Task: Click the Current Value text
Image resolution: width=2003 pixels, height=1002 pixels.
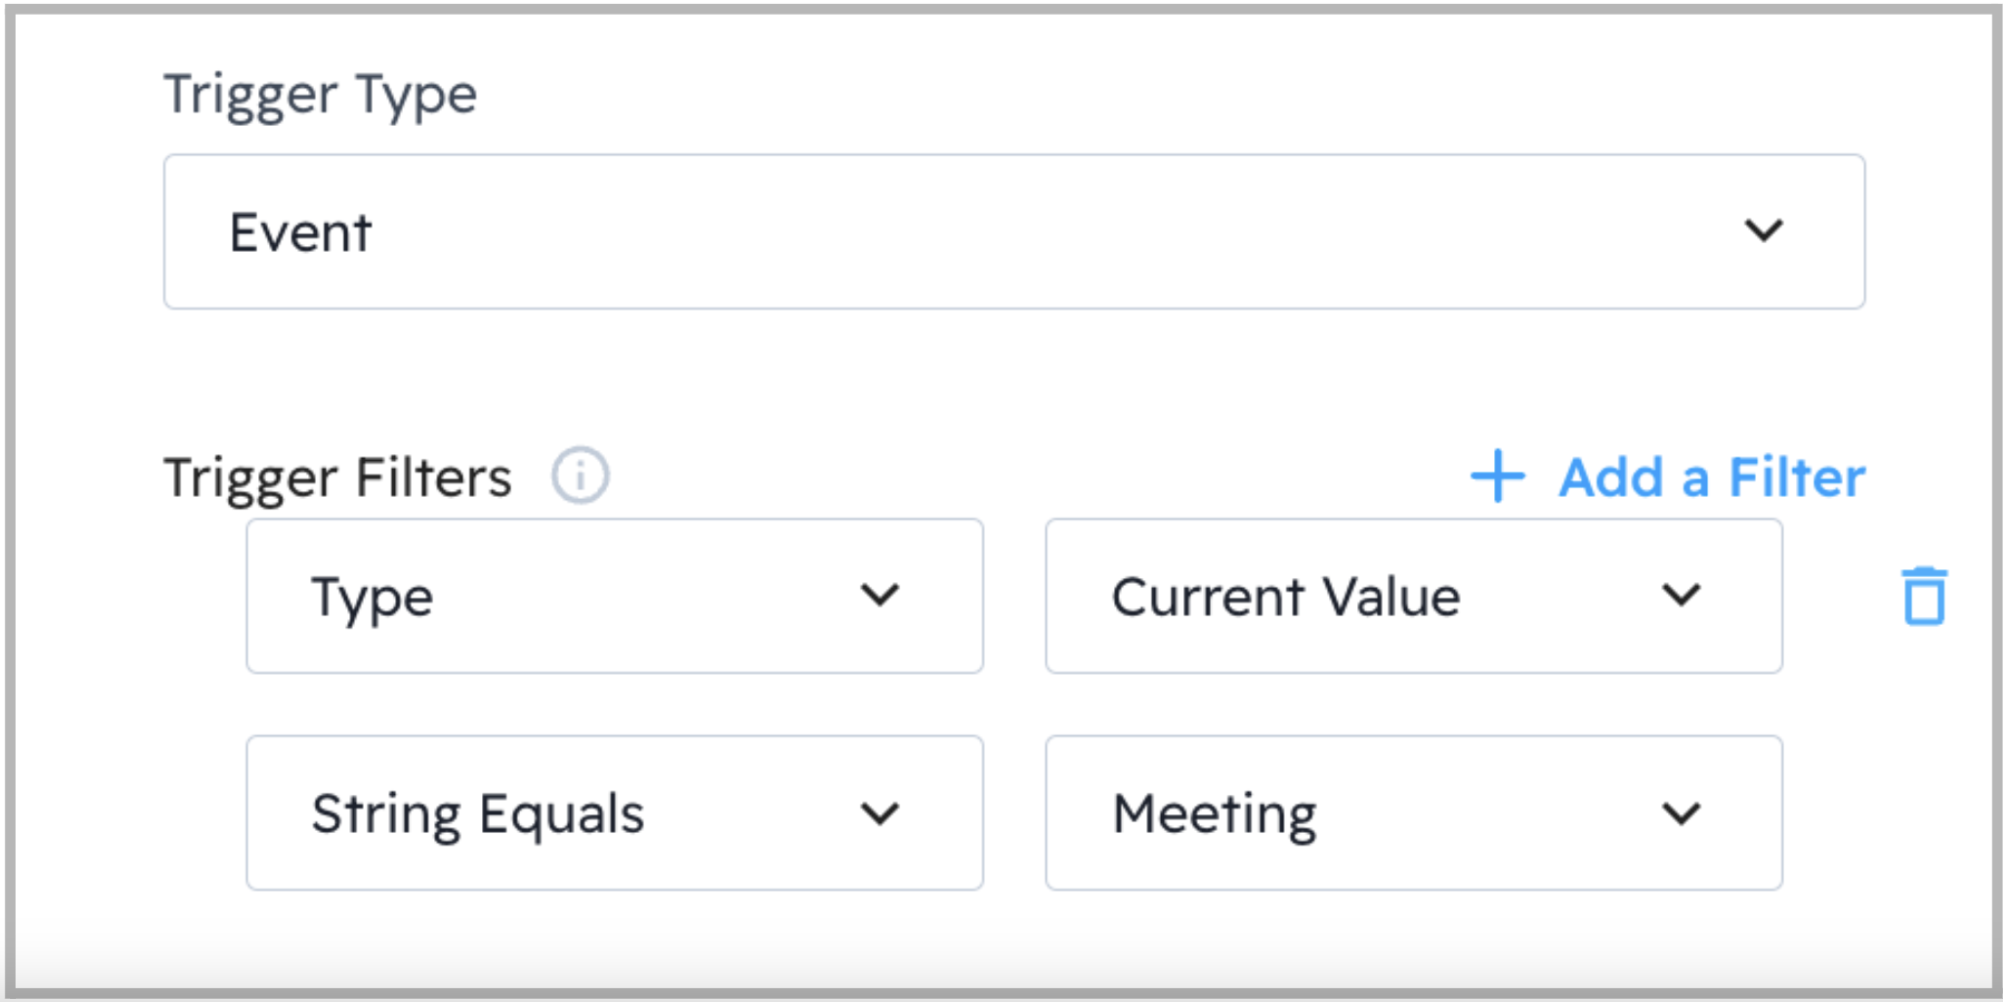Action: [1286, 597]
